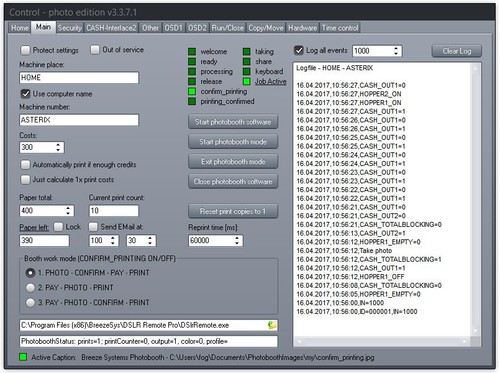The width and height of the screenshot is (500, 373).
Task: Enable the Protect settings checkbox
Action: tap(25, 50)
